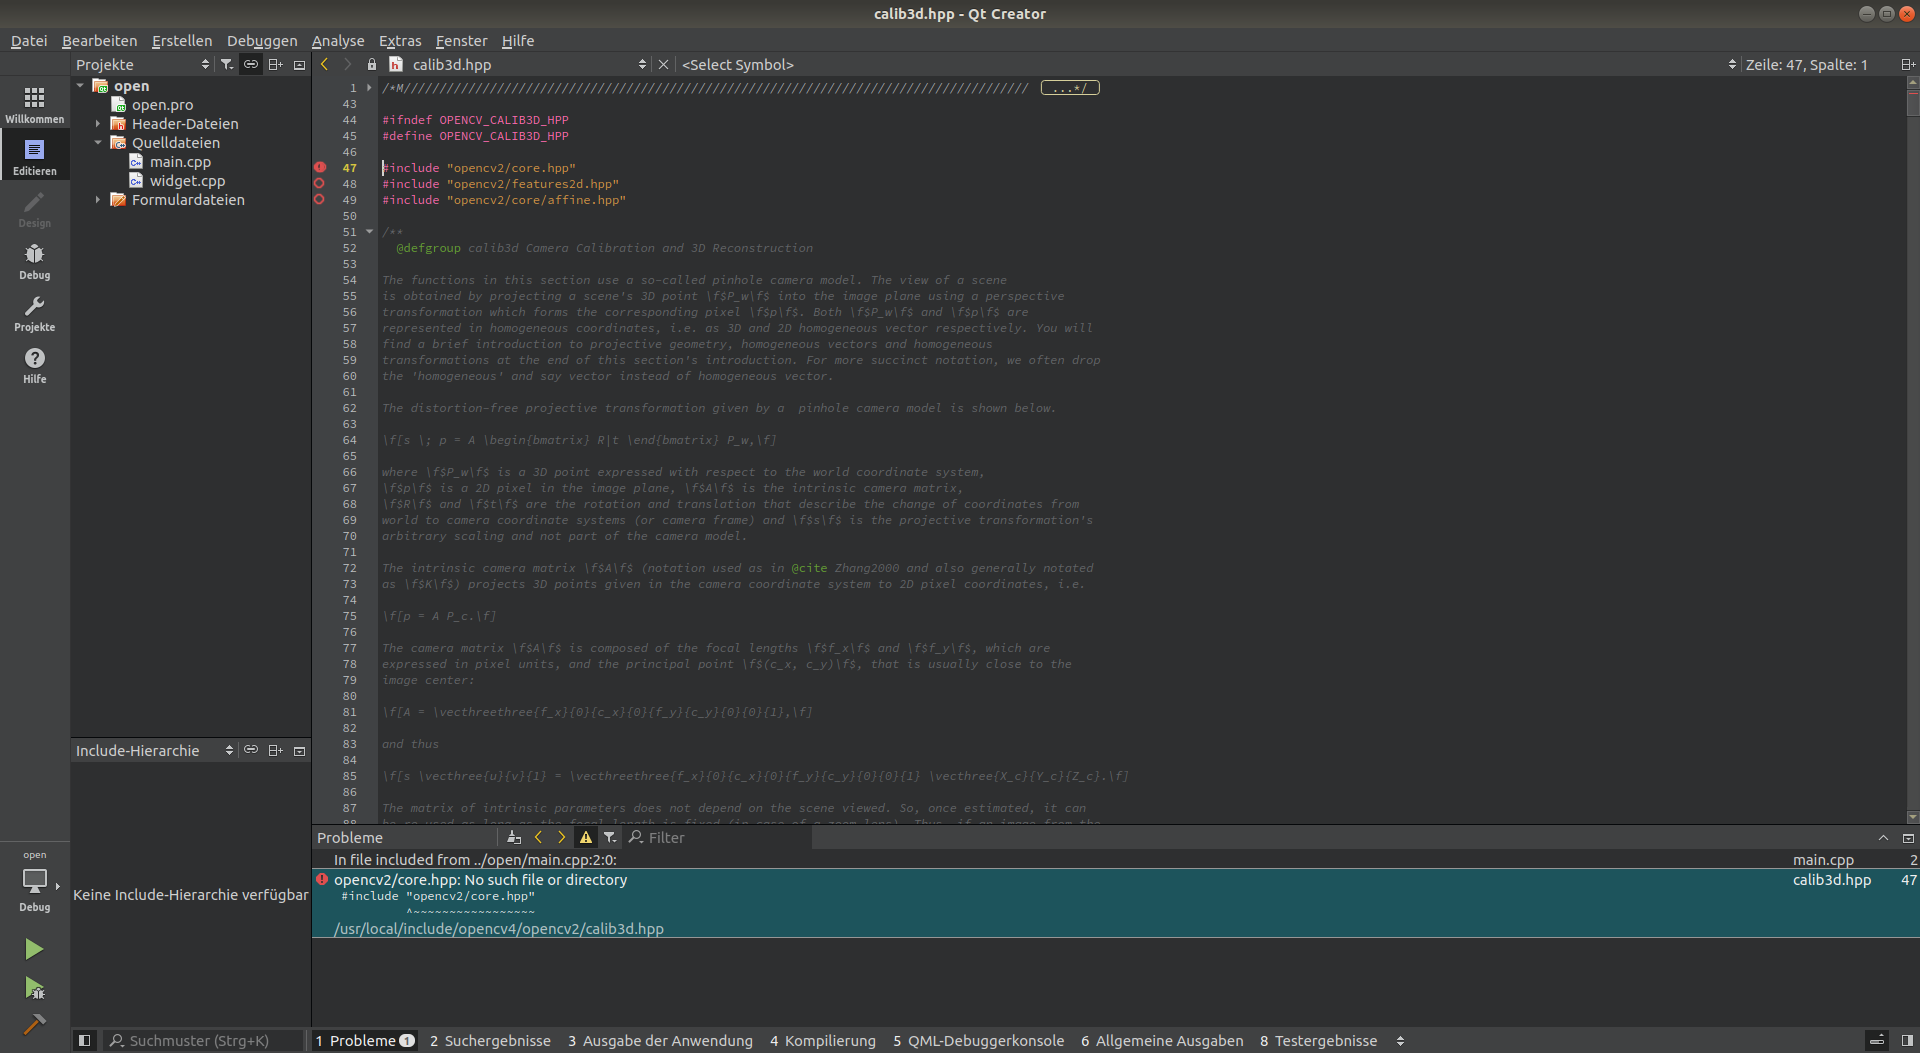Screen dimensions: 1920x1053
Task: Open the Include-Hierarchie panel type dropdown
Action: [155, 750]
